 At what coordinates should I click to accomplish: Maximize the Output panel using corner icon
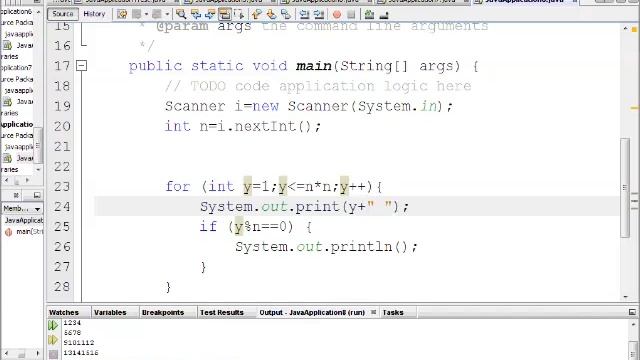pyautogui.click(x=632, y=312)
